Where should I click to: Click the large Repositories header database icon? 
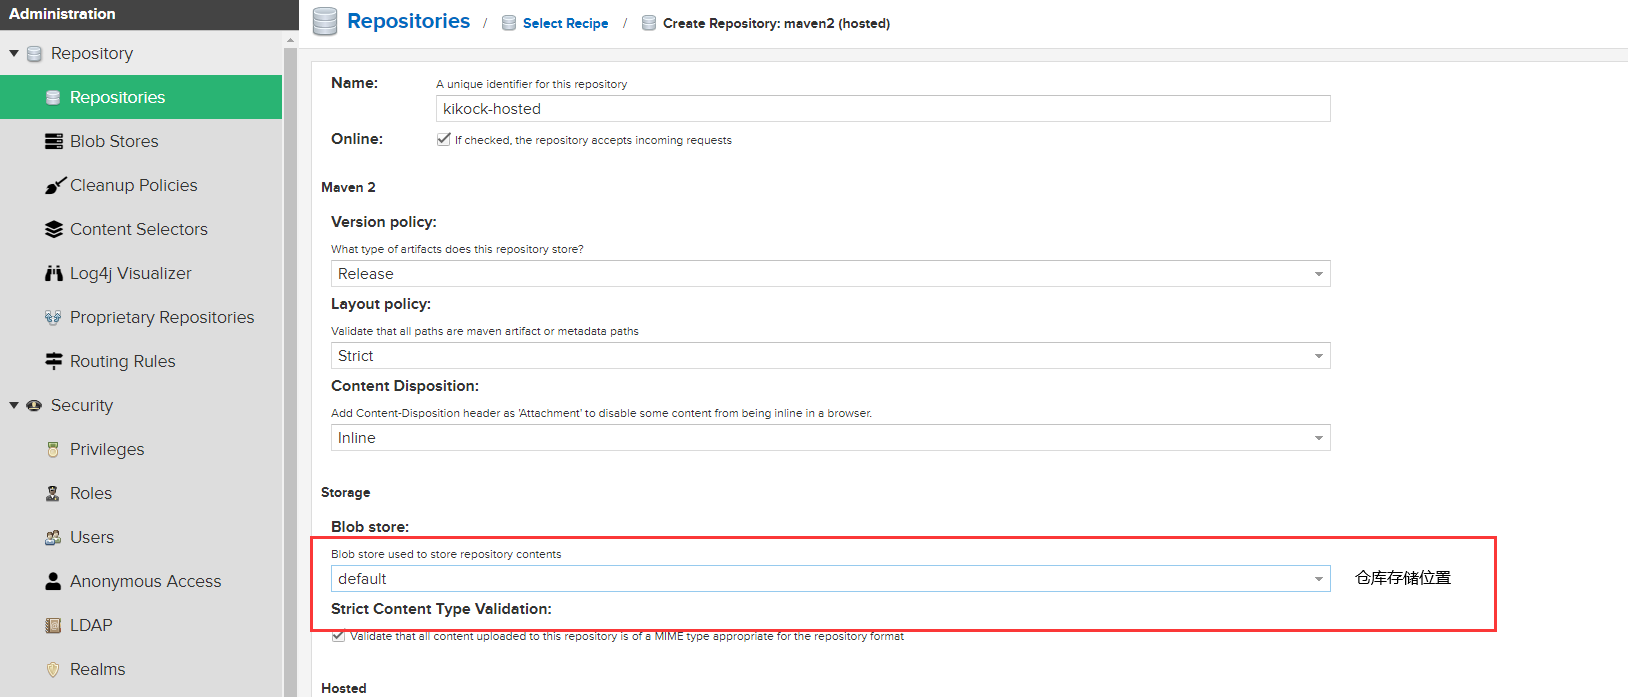point(325,22)
